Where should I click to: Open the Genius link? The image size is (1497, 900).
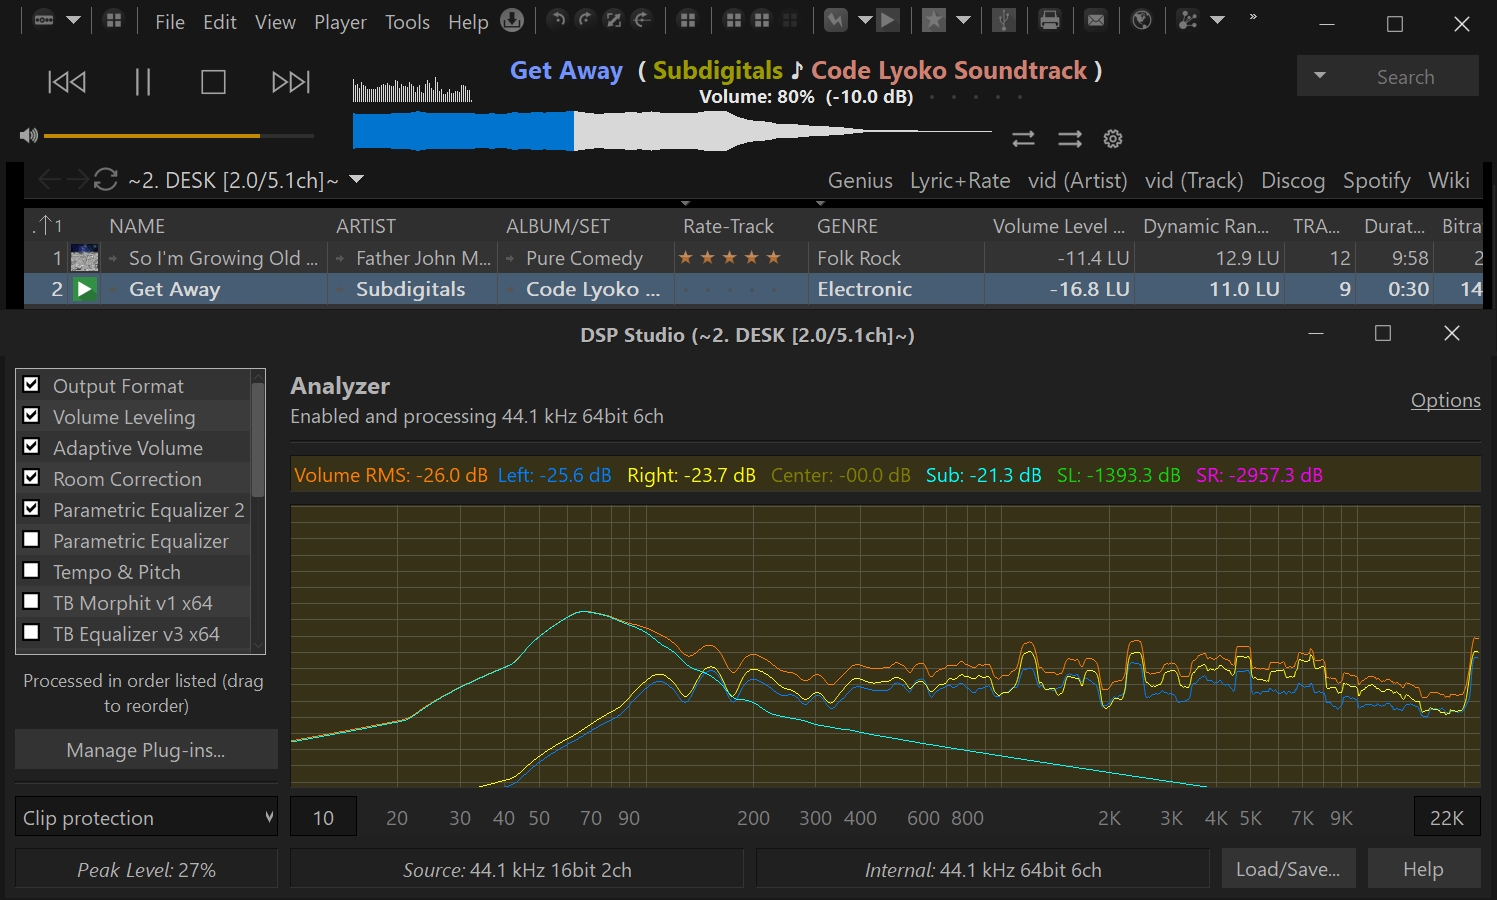coord(860,181)
